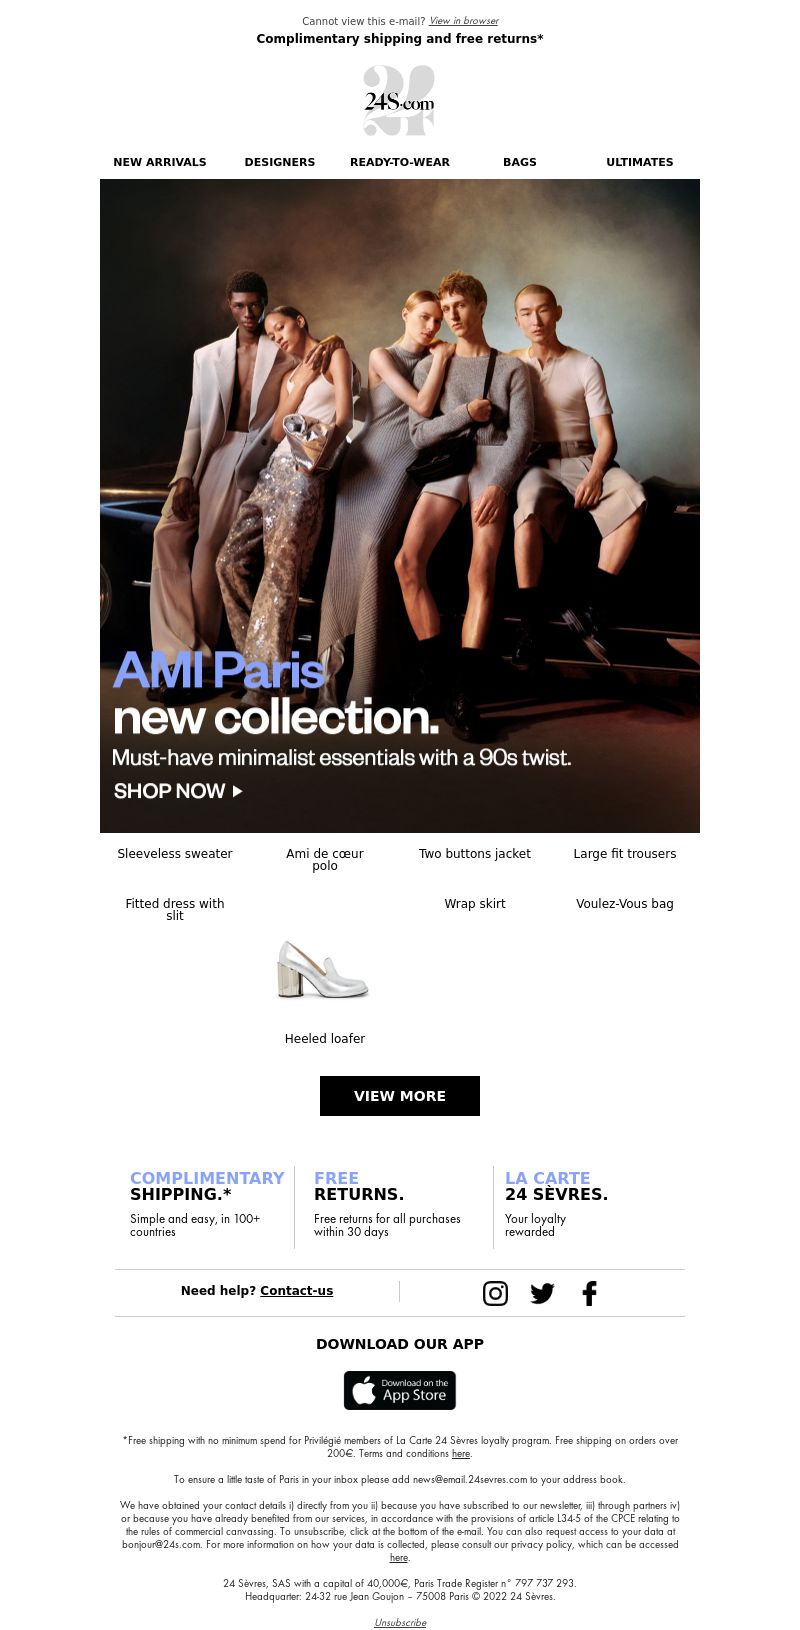This screenshot has width=800, height=1630.
Task: Click the Contact-us link
Action: point(297,1291)
